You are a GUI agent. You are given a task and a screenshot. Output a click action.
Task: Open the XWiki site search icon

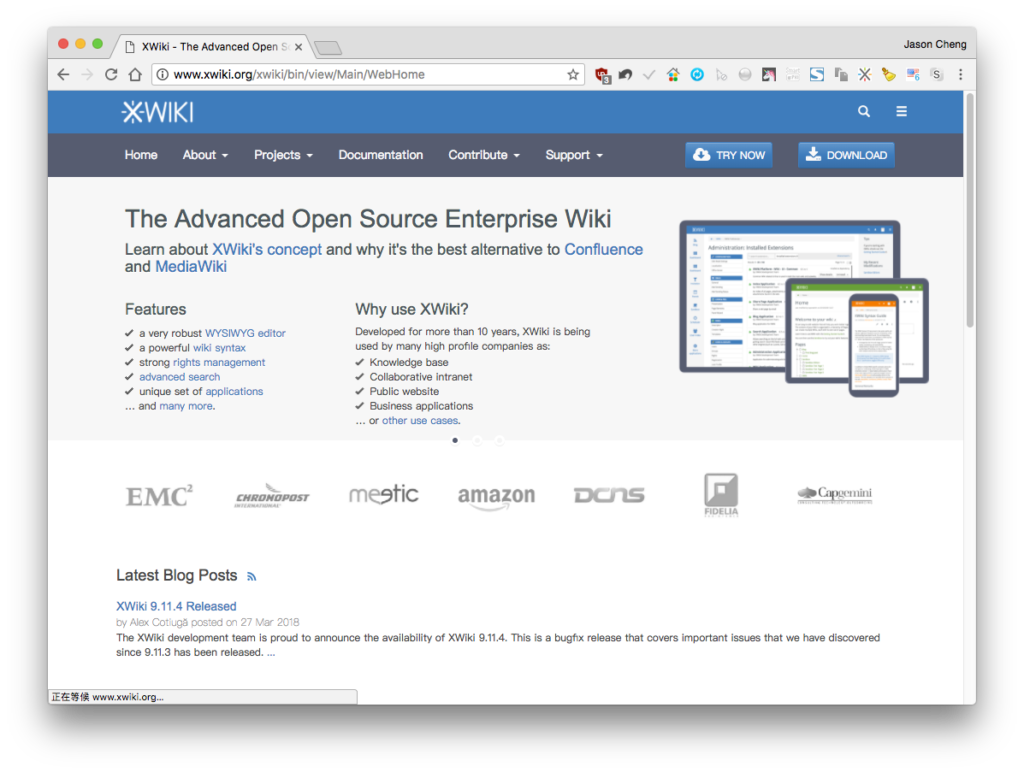pyautogui.click(x=863, y=112)
